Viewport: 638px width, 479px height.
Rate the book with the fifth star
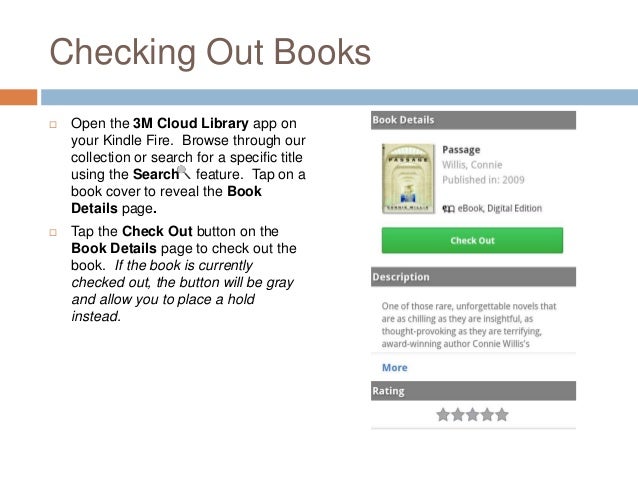pyautogui.click(x=502, y=415)
